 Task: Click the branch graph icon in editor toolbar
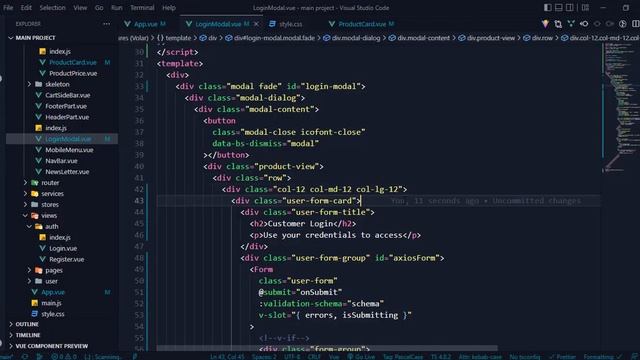coord(571,24)
